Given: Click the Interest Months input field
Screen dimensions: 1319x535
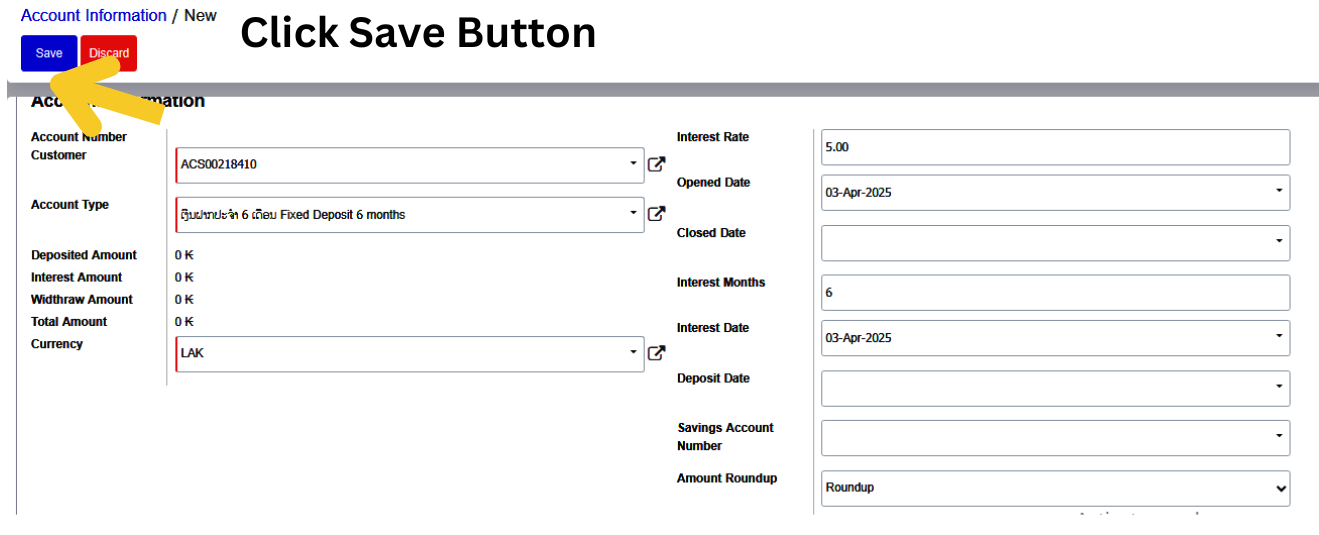Looking at the screenshot, I should (1055, 292).
